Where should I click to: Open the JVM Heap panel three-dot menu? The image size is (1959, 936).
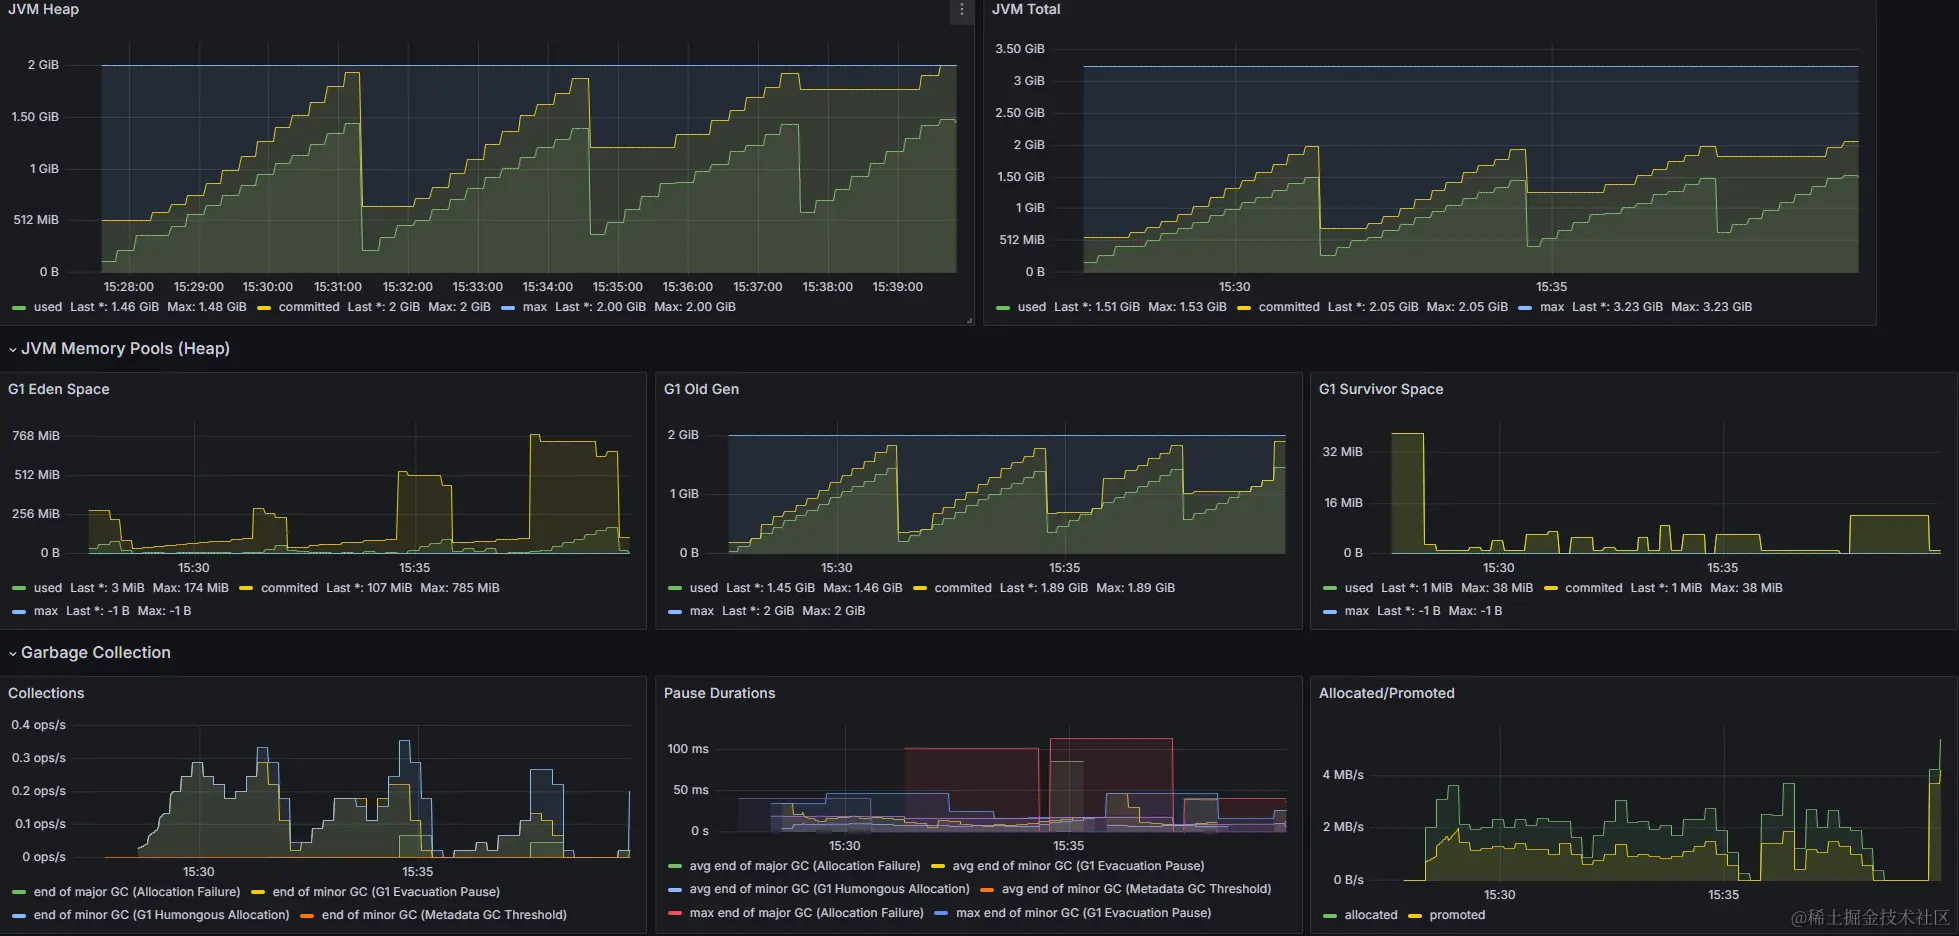[x=962, y=10]
